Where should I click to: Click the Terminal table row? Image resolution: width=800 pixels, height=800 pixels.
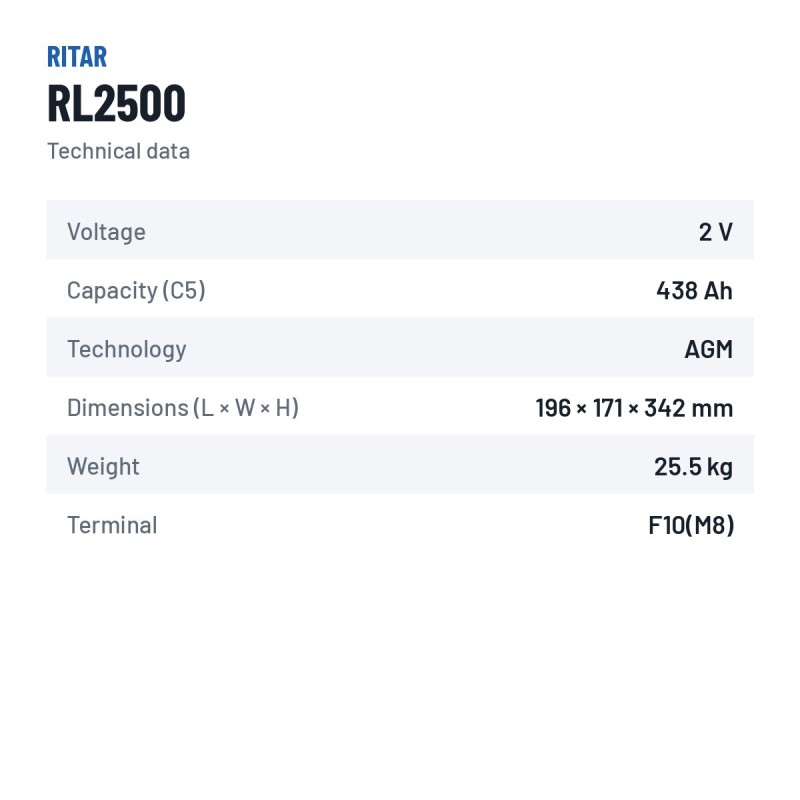point(400,523)
